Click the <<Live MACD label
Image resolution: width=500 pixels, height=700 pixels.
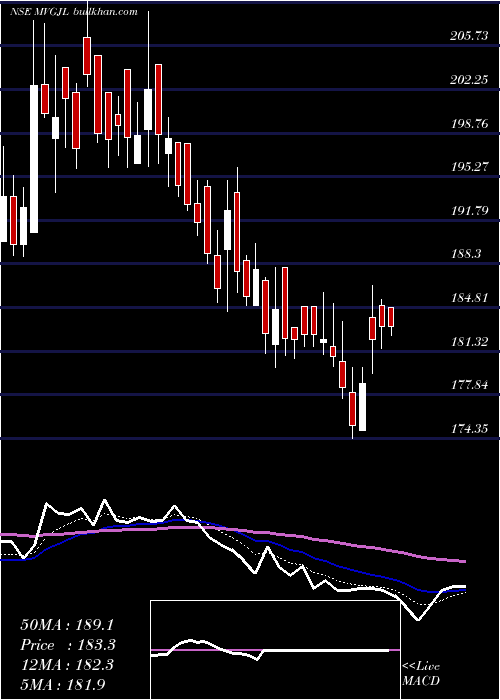tap(421, 673)
